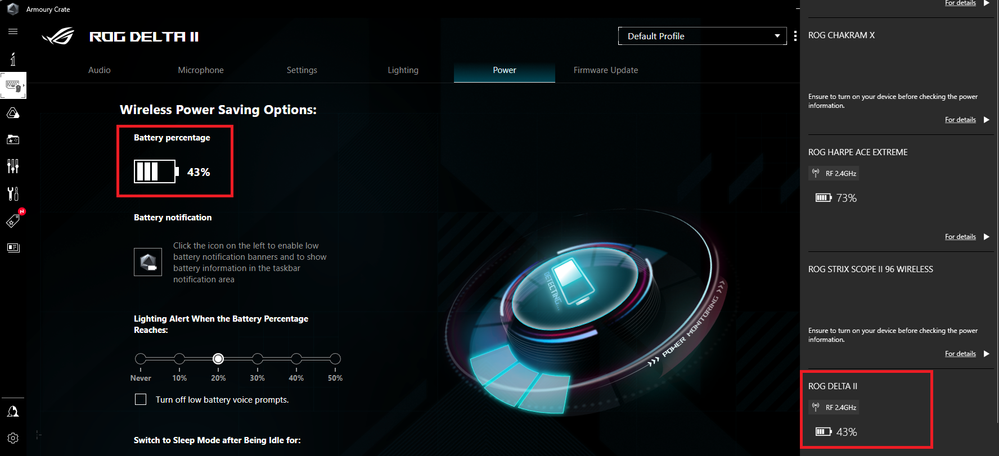Image resolution: width=999 pixels, height=456 pixels.
Task: Open the Default Profile dropdown
Action: pos(703,36)
